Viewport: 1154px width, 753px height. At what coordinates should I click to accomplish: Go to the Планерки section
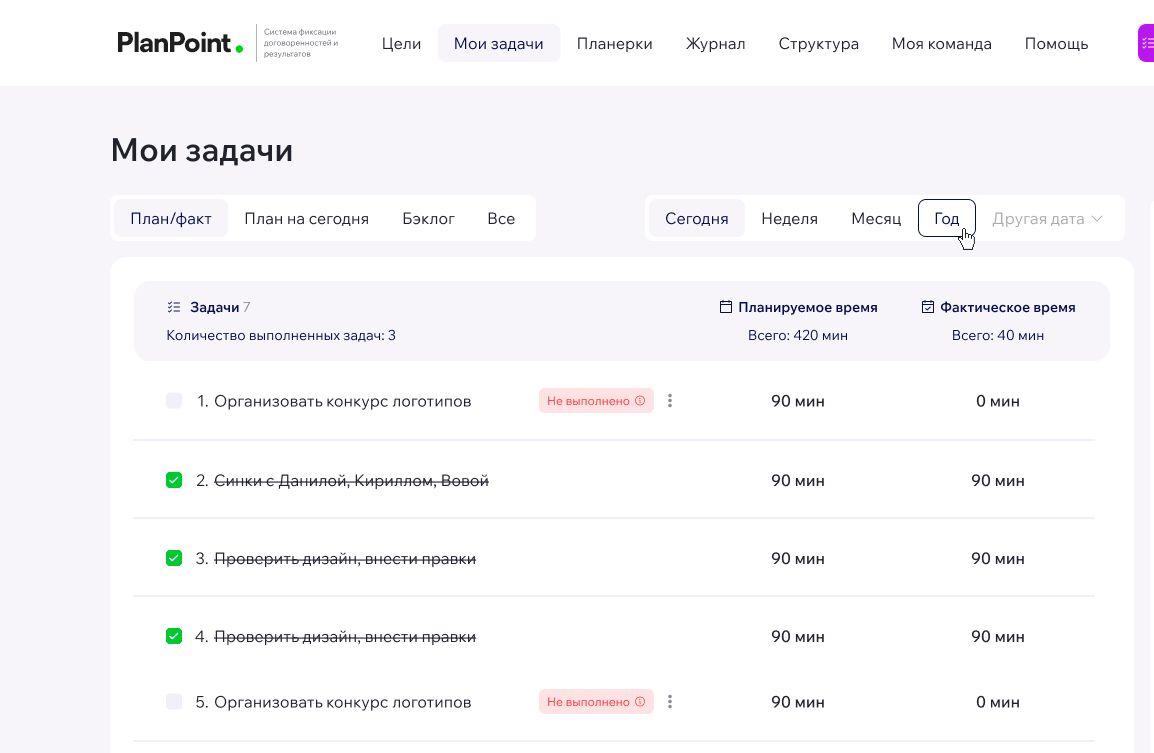click(614, 43)
